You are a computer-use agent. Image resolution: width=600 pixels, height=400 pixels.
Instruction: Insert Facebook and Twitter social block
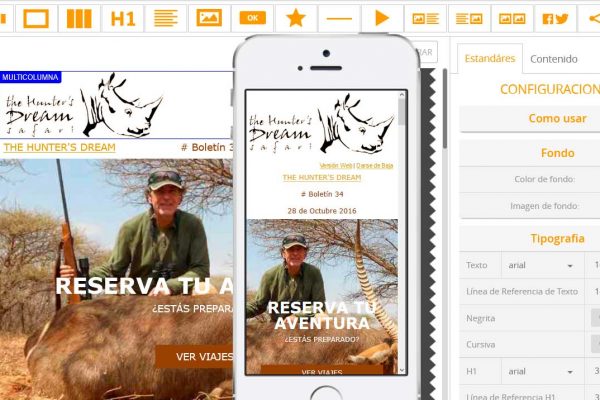(x=556, y=18)
